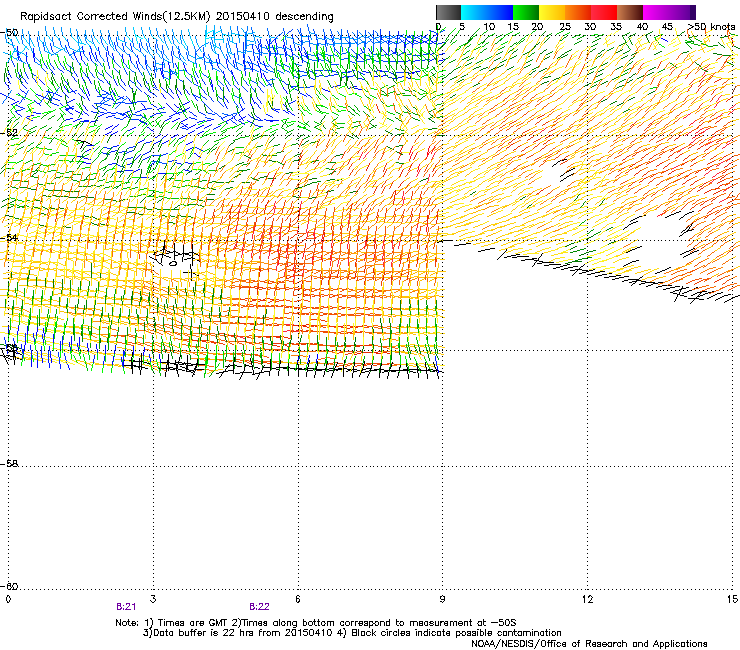Click the latitude label '-52'
The height and width of the screenshot is (650, 740).
pos(10,133)
